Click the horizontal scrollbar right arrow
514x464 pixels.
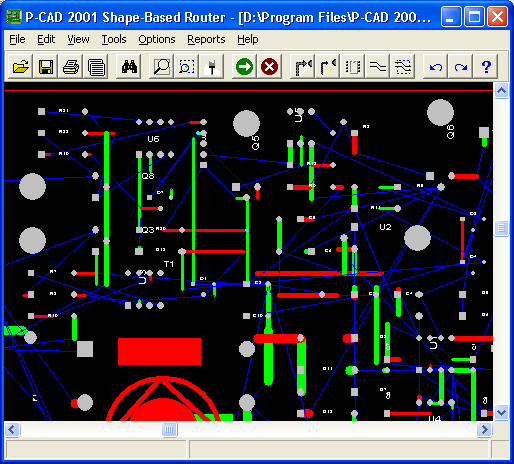tap(484, 429)
